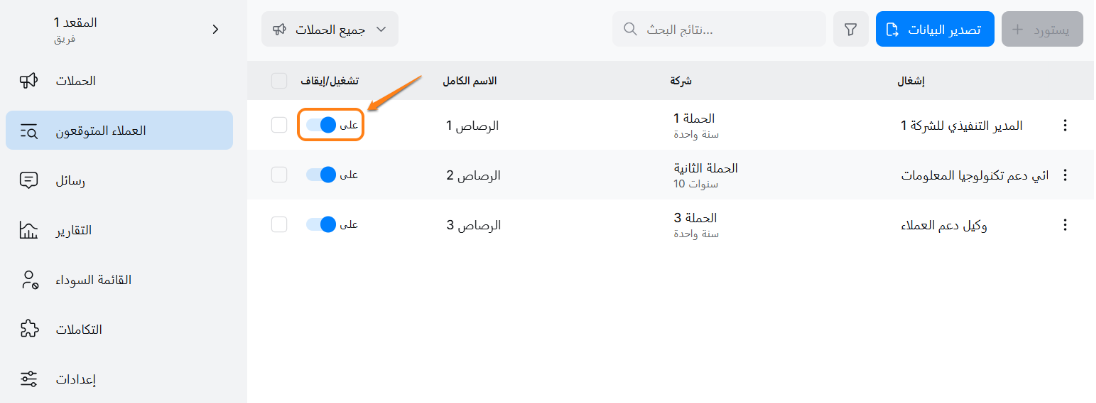The height and width of the screenshot is (403, 1096).
Task: Click the megaphone icon beside الحملات
Action: click(x=29, y=80)
